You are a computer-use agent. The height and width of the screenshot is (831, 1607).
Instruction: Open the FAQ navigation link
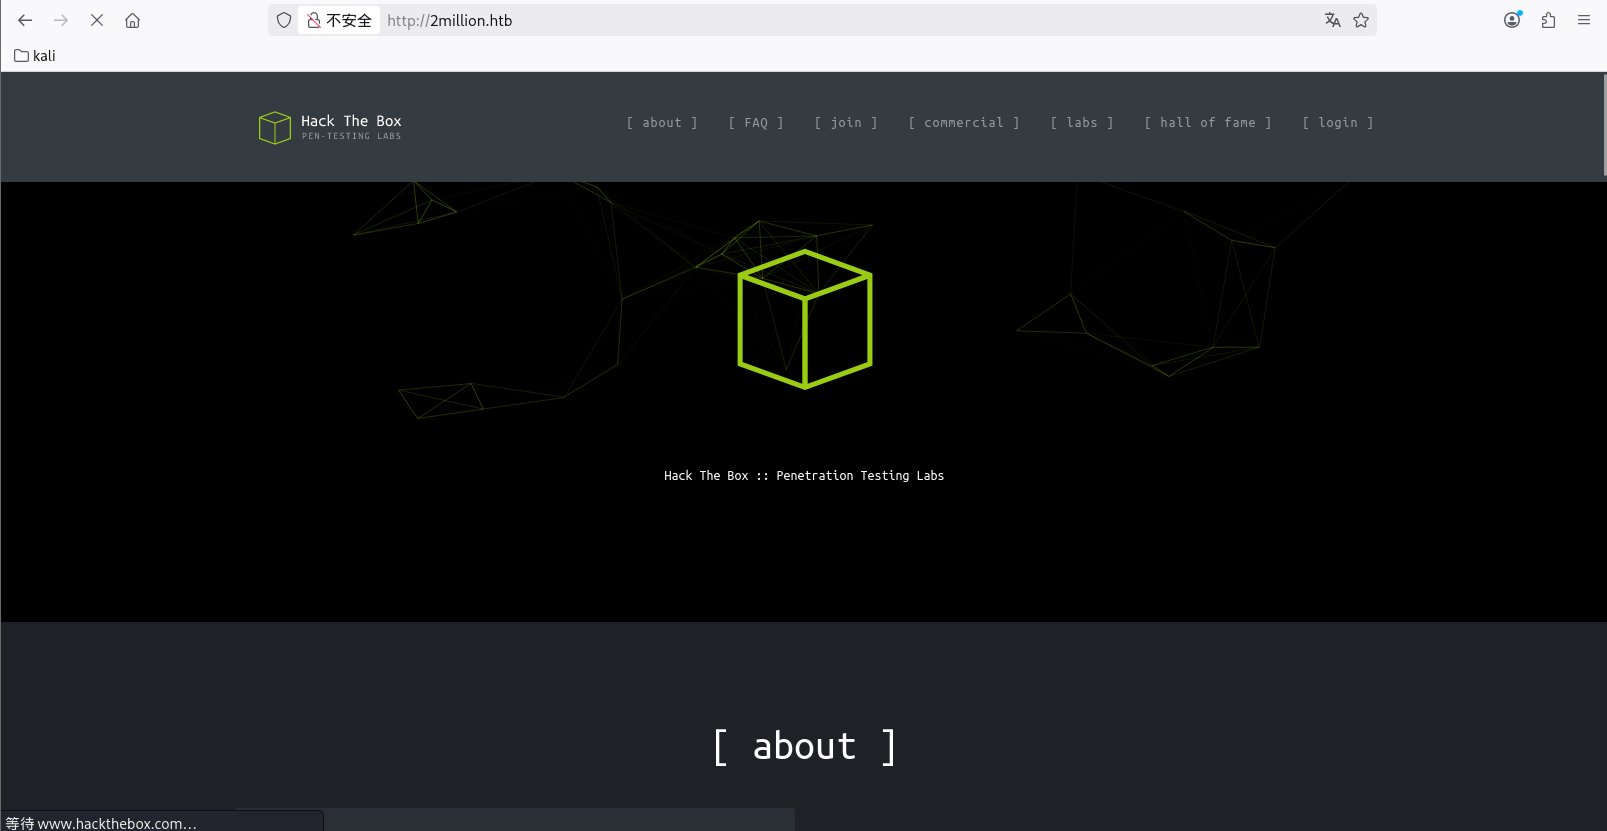tap(756, 123)
